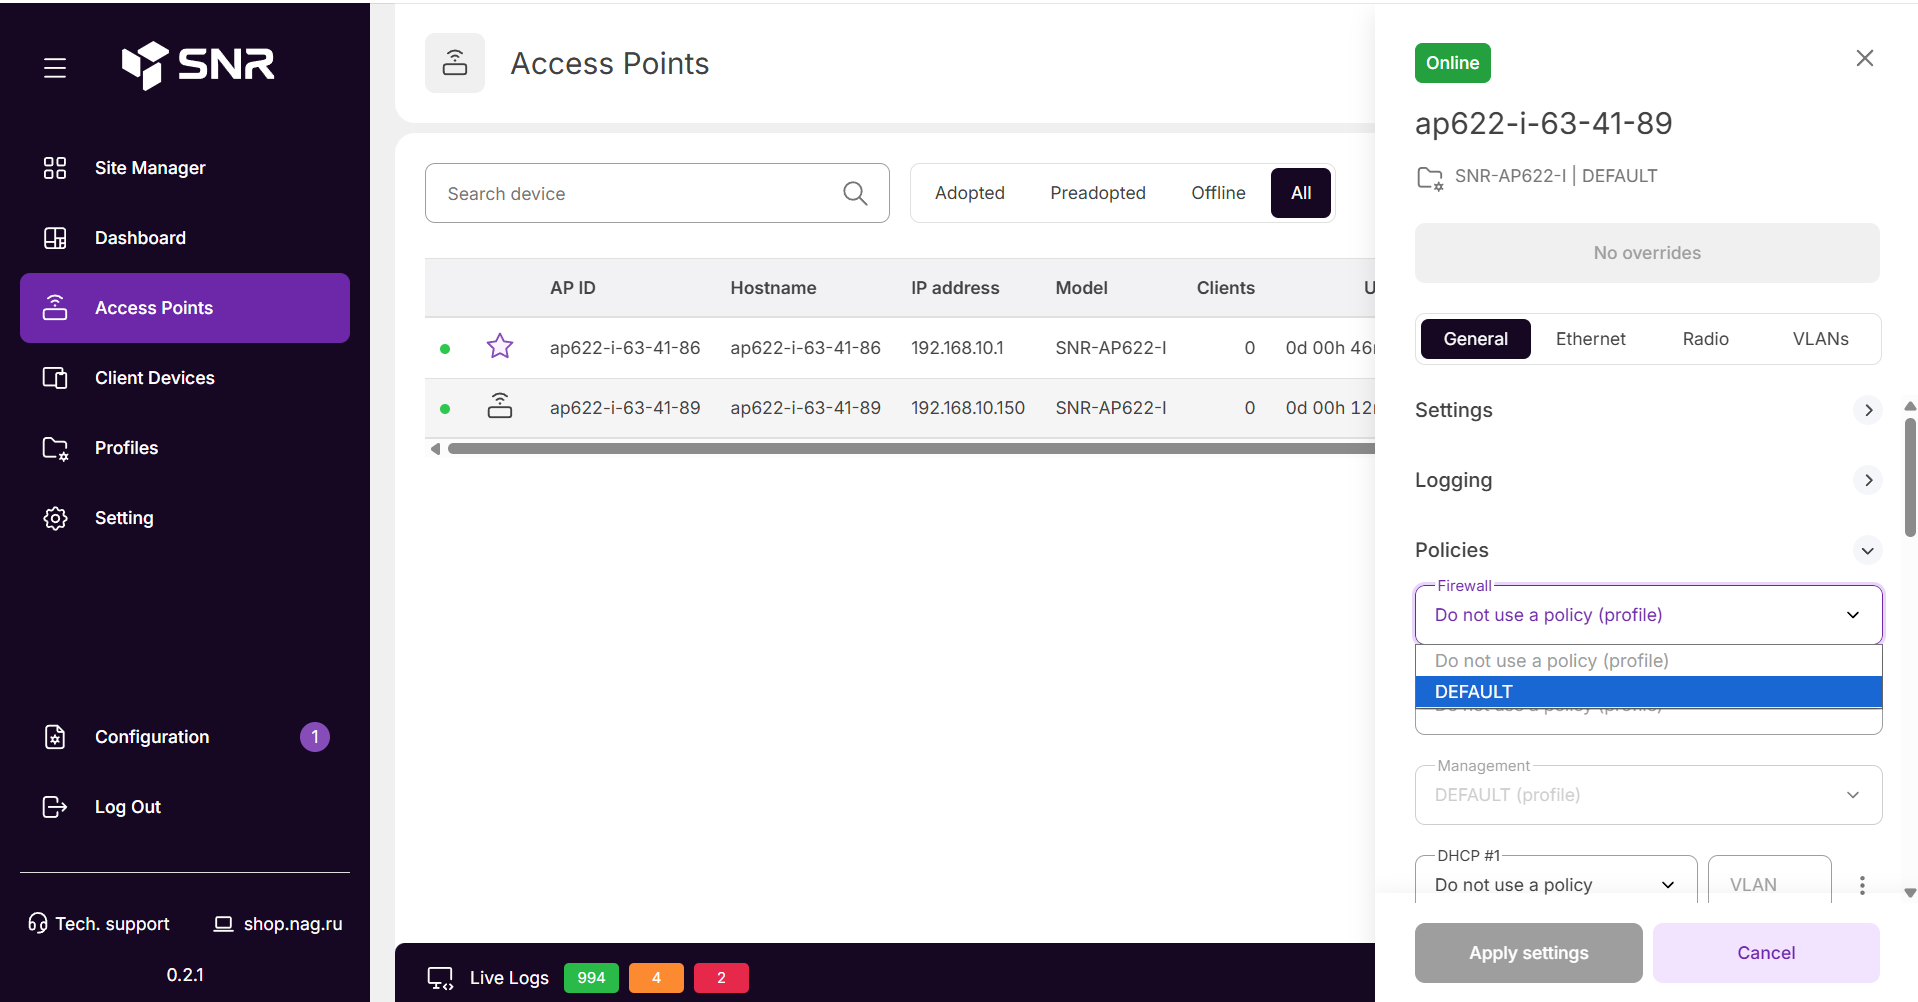Click the red 2 log counter
1918x1002 pixels.
pos(721,978)
